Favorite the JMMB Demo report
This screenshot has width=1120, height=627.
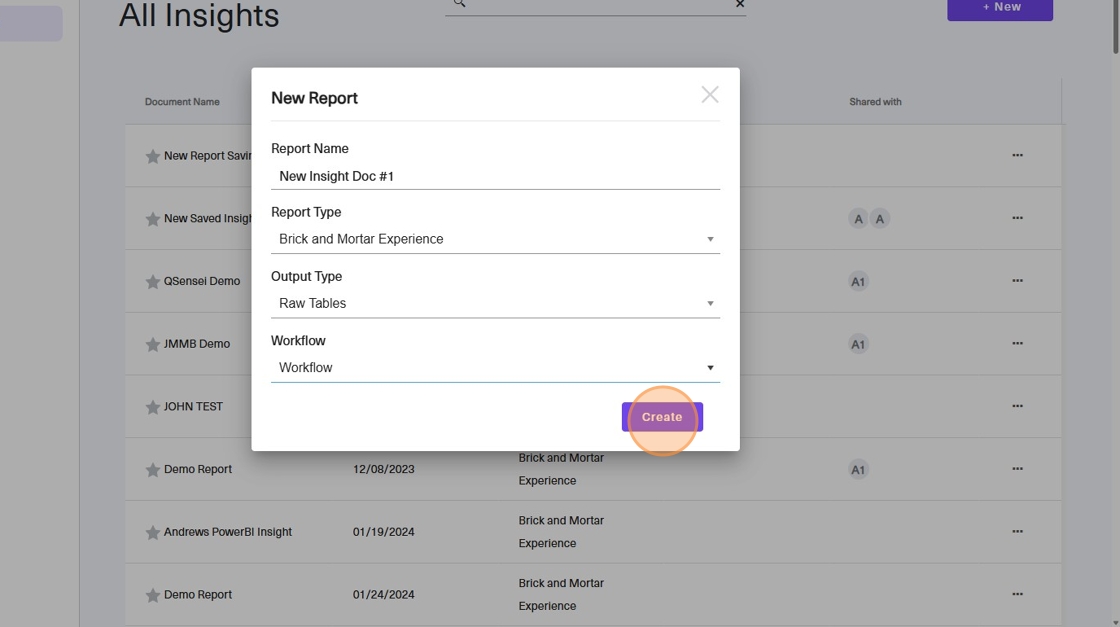click(152, 344)
